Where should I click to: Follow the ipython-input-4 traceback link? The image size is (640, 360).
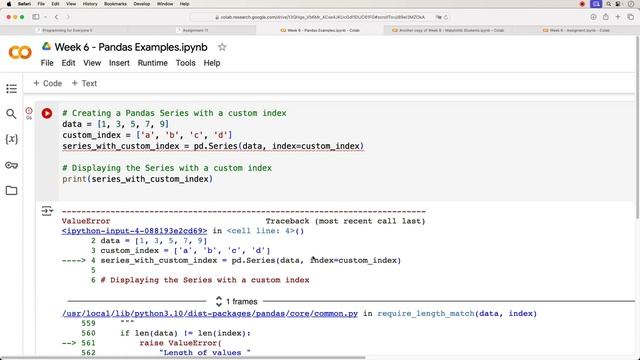pyautogui.click(x=134, y=231)
